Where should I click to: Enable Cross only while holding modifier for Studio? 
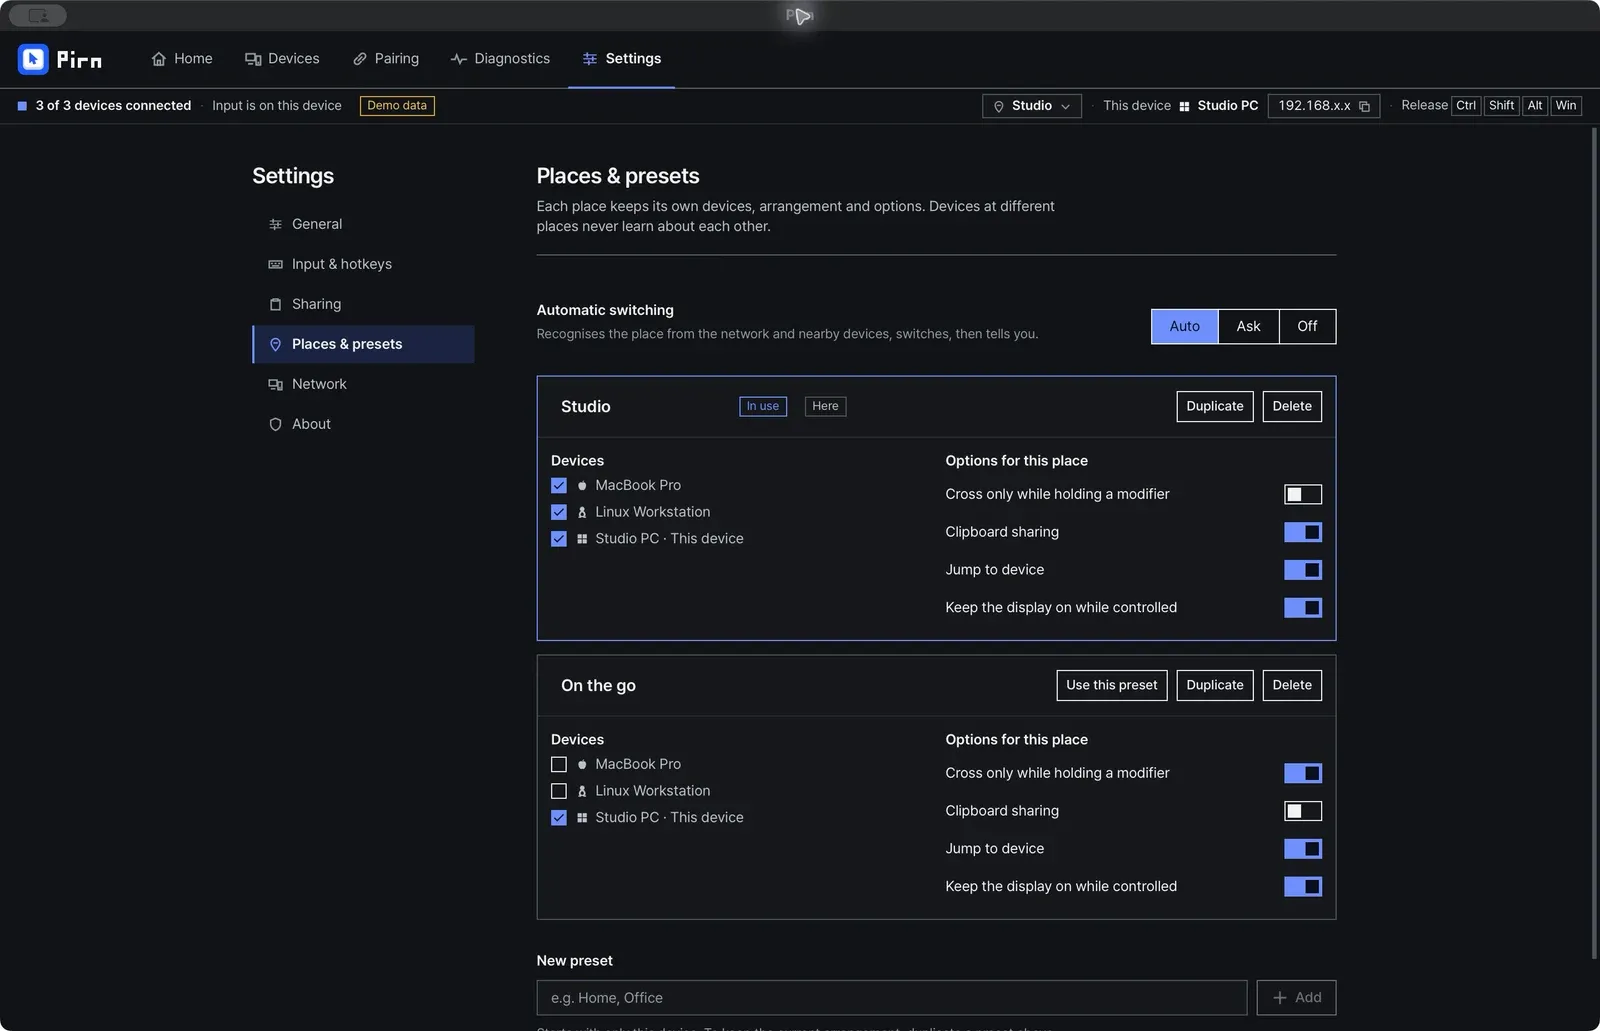pos(1303,494)
